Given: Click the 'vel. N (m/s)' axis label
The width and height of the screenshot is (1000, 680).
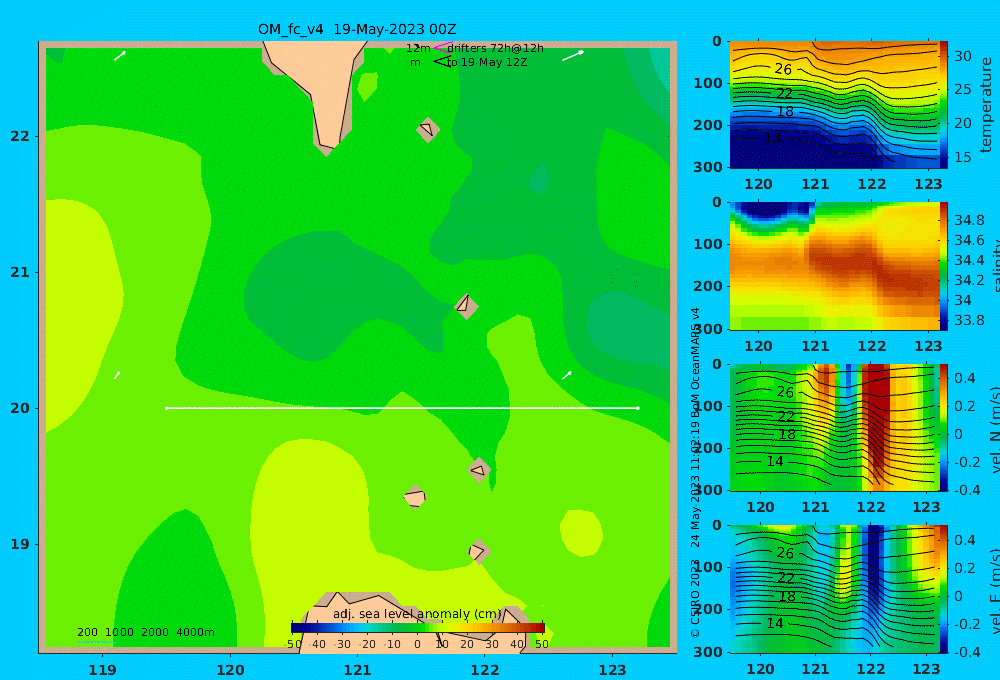Looking at the screenshot, I should click(996, 429).
